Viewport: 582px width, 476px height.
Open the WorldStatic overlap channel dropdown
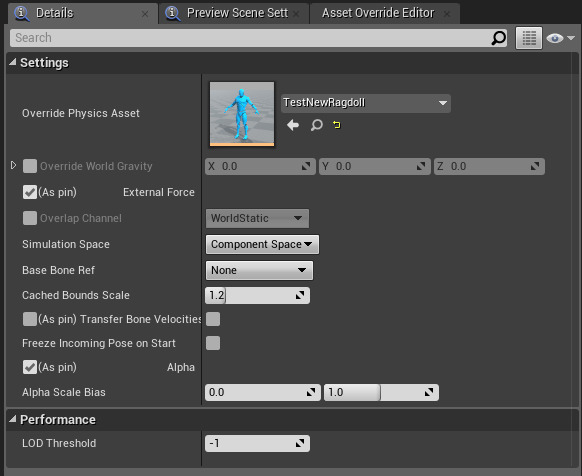click(x=257, y=218)
